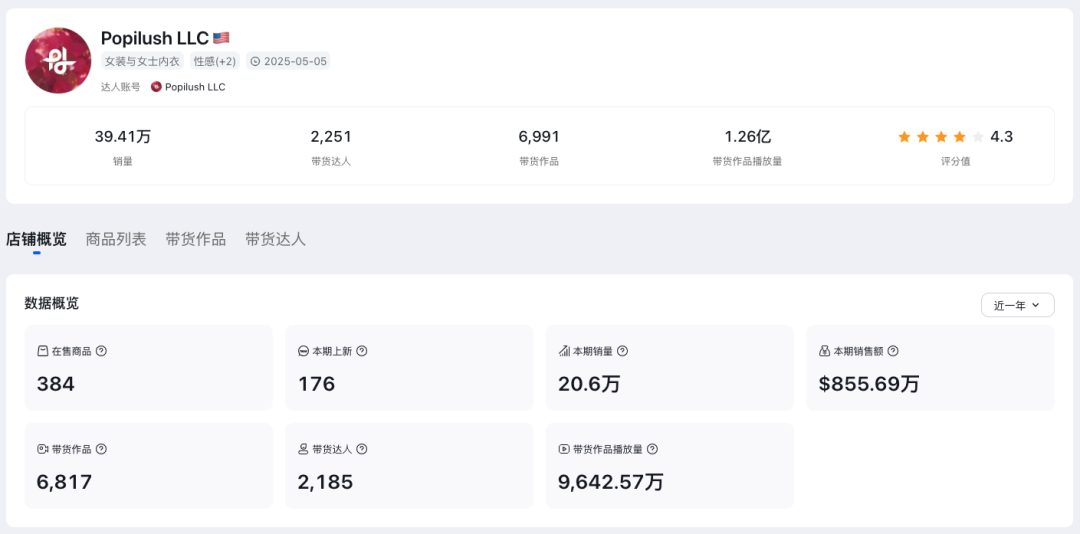
Task: Expand the 性感(+2) tag list
Action: coord(215,61)
